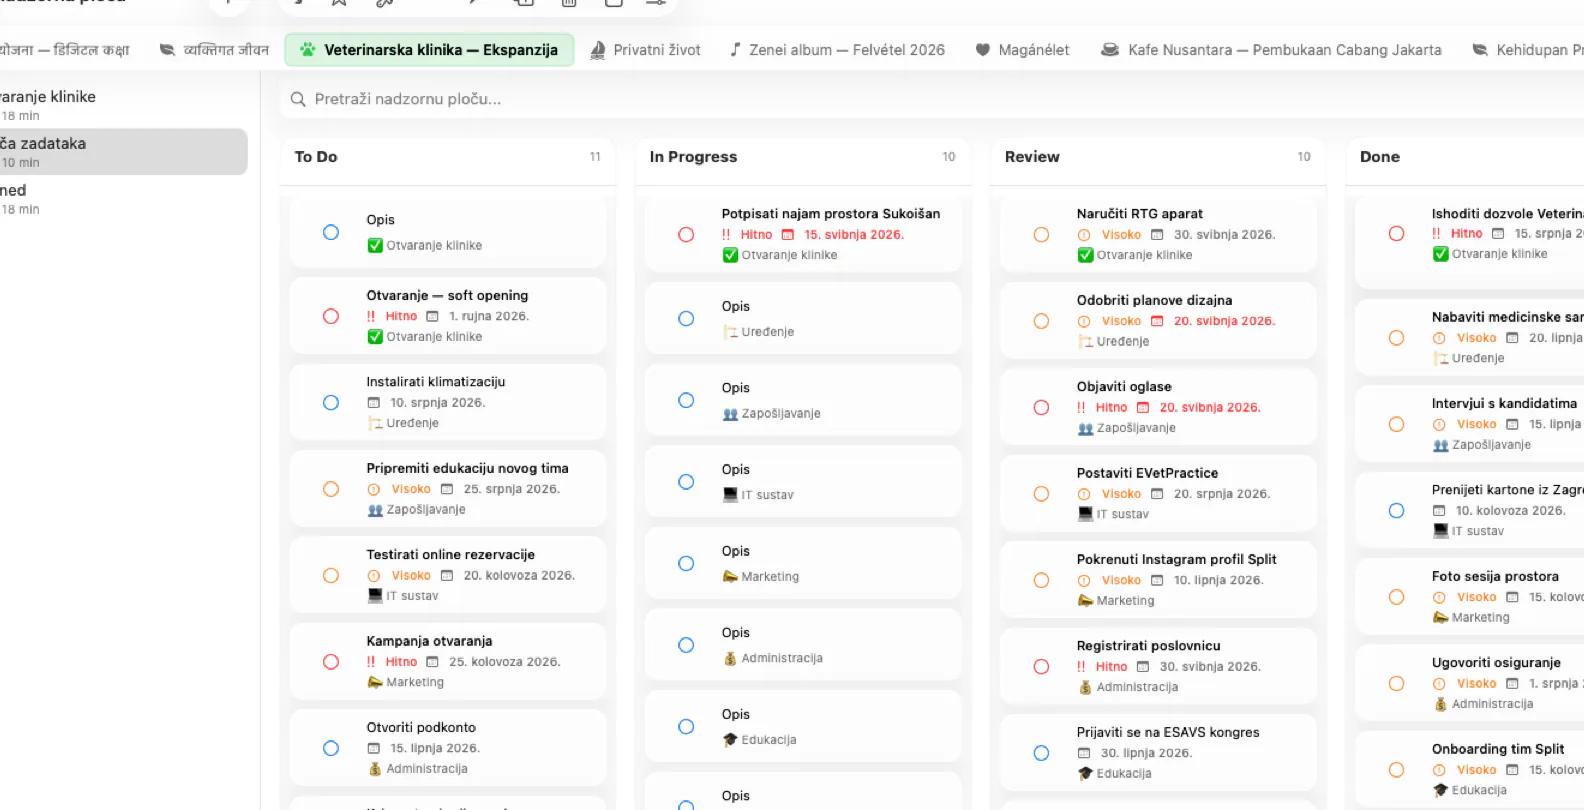This screenshot has height=810, width=1584.
Task: Click laptop icon on Postaviti EVetPractice card
Action: [x=1086, y=514]
